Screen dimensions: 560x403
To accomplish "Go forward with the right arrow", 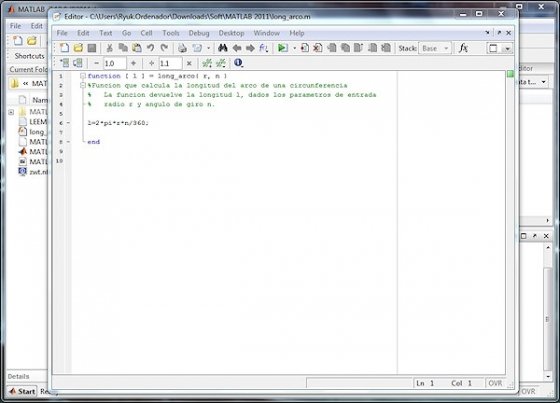I will (250, 48).
